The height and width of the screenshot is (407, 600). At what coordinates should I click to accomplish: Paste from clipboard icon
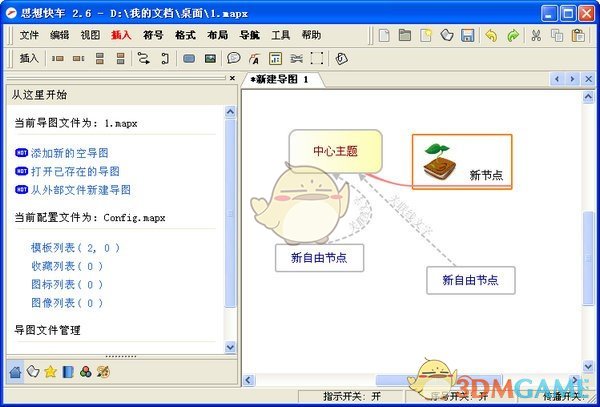[578, 36]
